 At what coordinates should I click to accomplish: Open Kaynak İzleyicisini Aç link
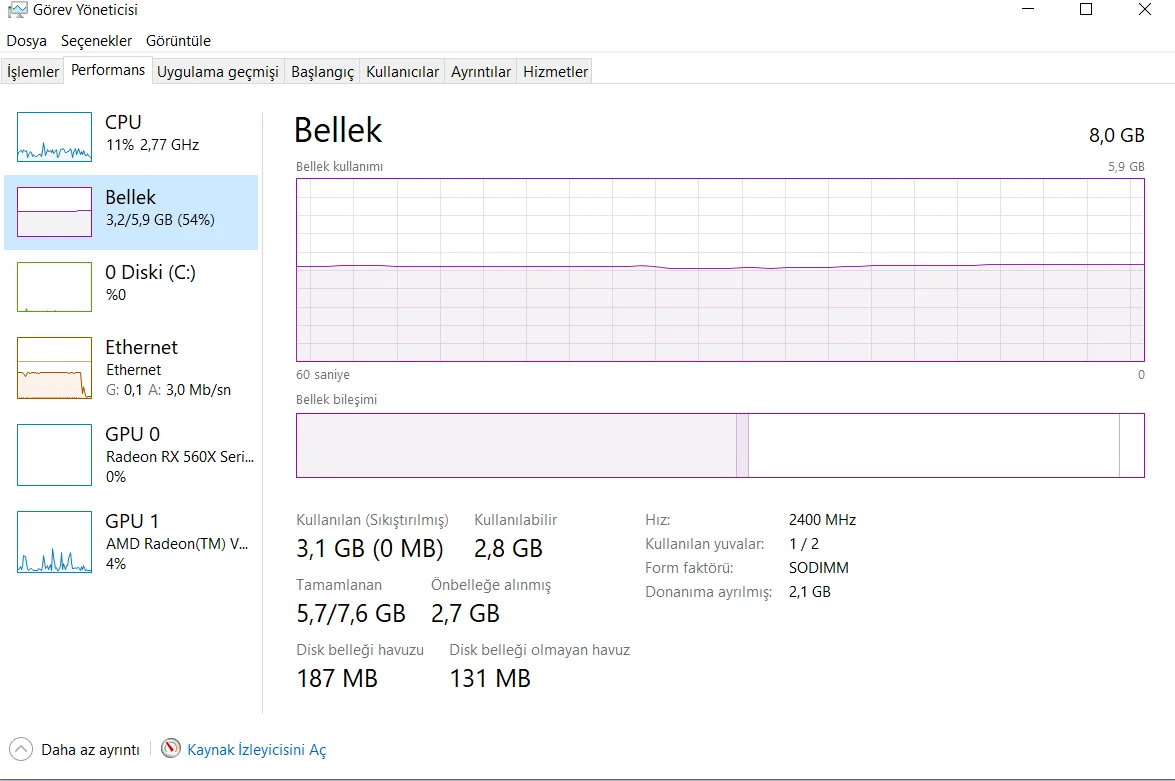(256, 749)
